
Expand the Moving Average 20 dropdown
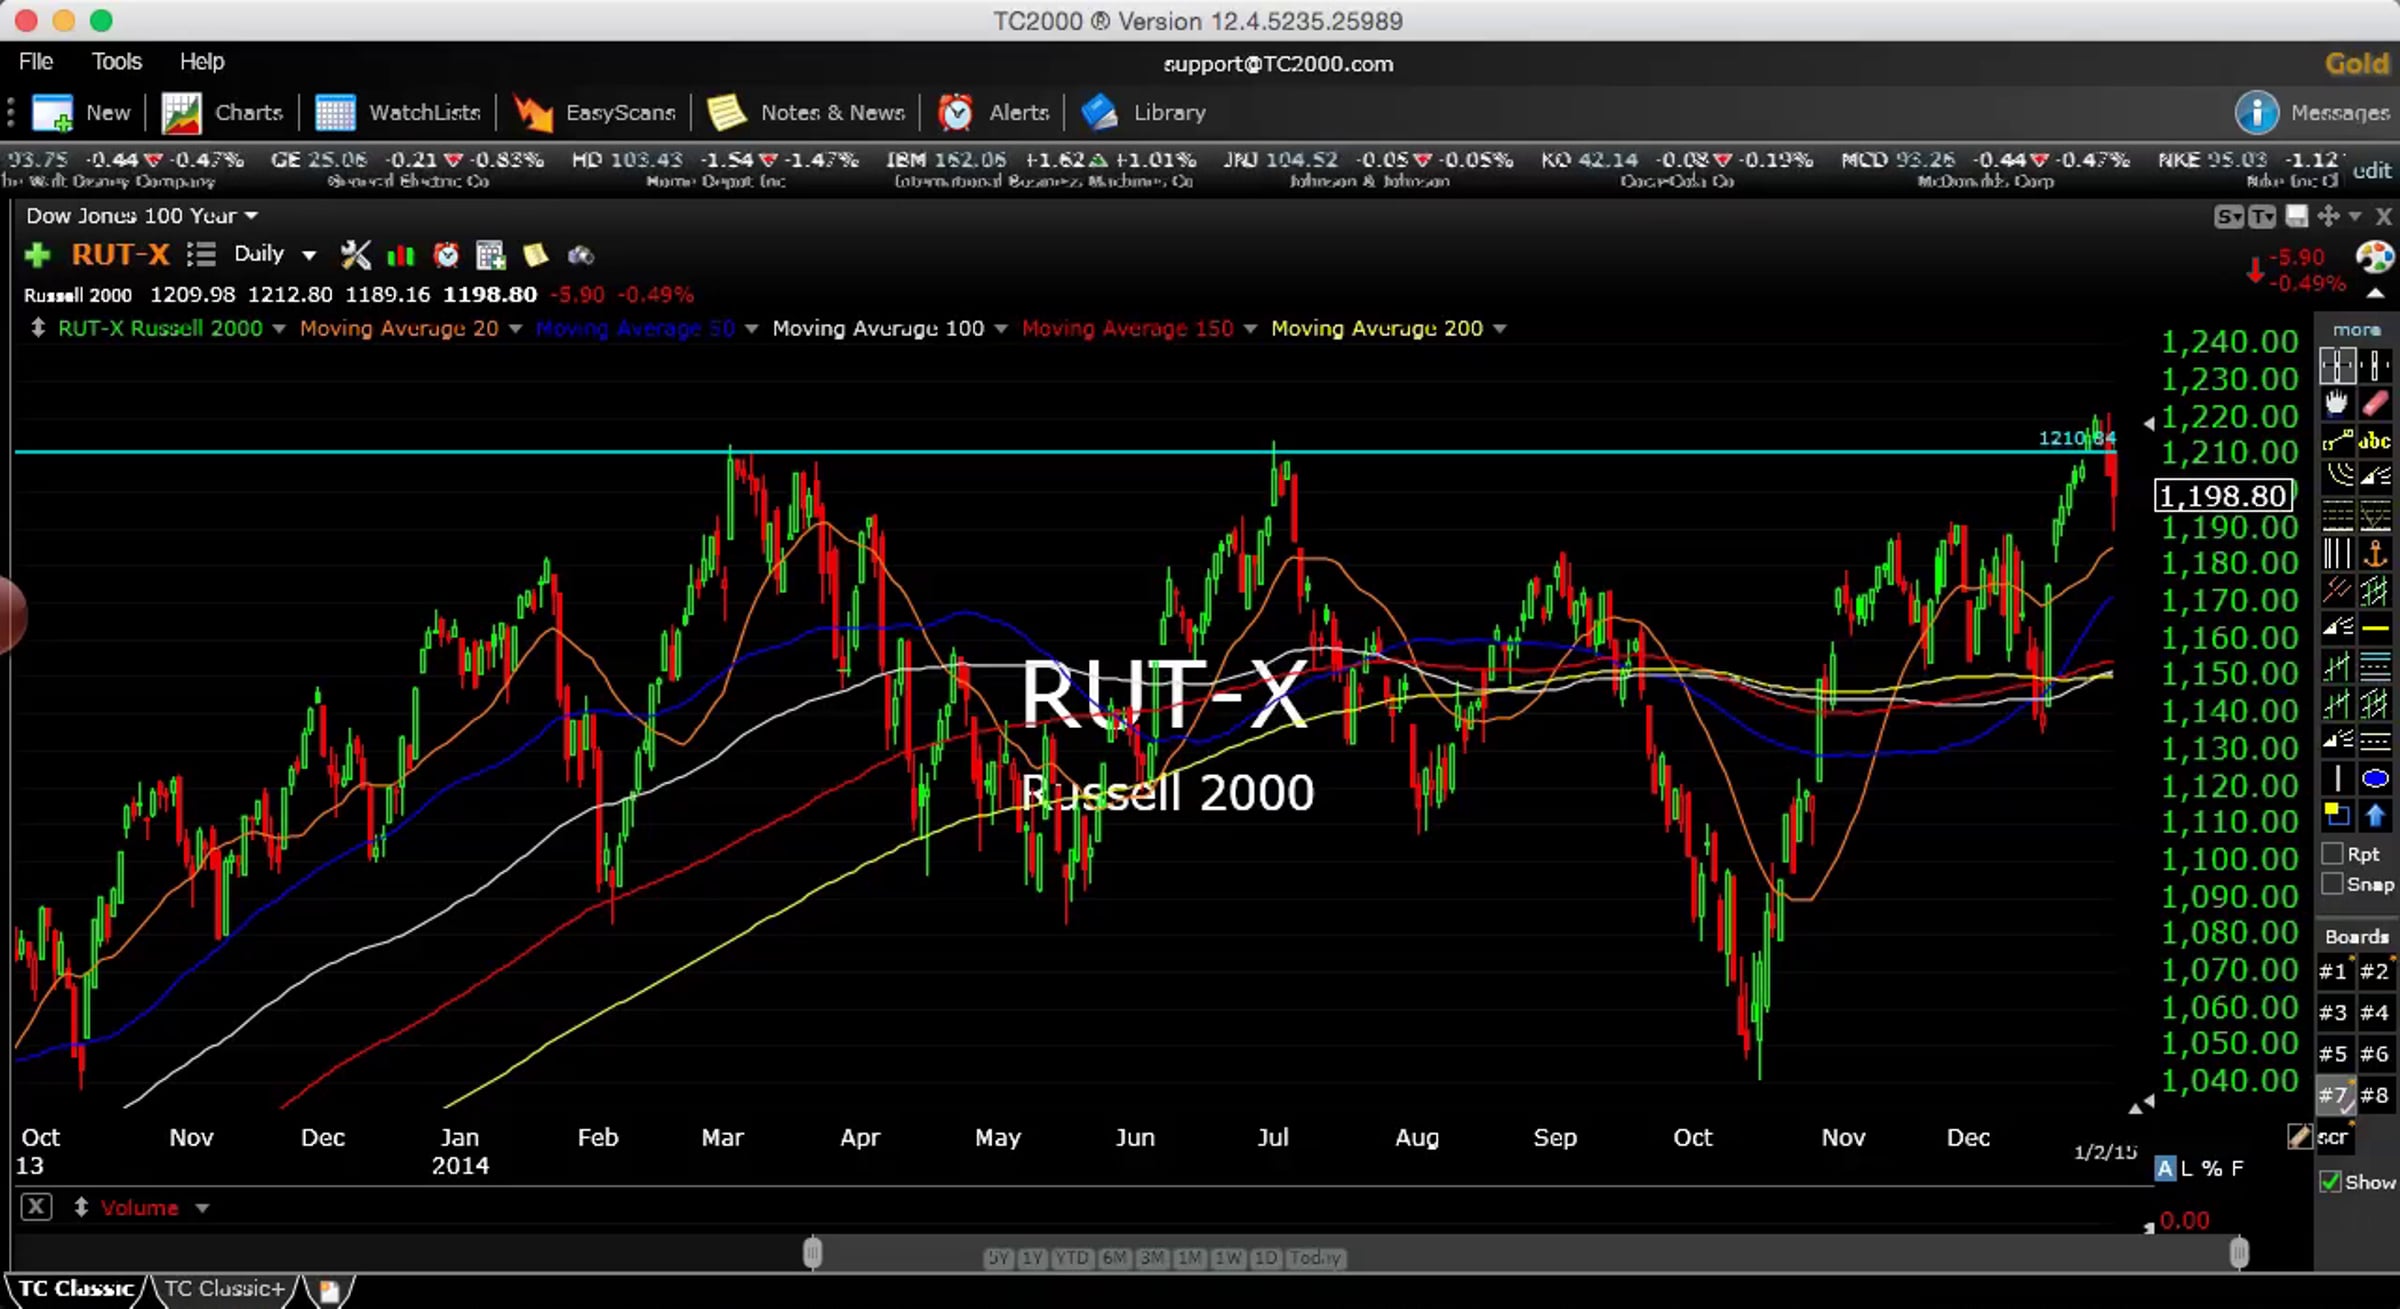pyautogui.click(x=515, y=329)
